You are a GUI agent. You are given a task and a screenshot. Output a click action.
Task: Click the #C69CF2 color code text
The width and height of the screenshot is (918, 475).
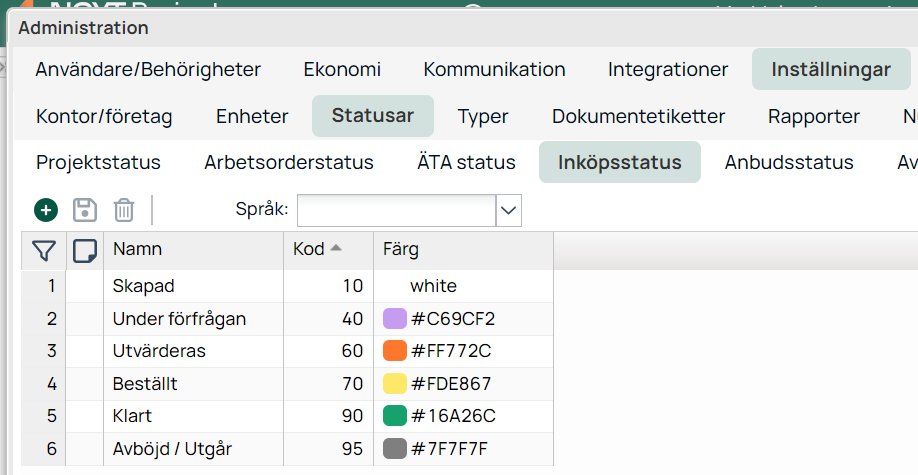tap(453, 319)
